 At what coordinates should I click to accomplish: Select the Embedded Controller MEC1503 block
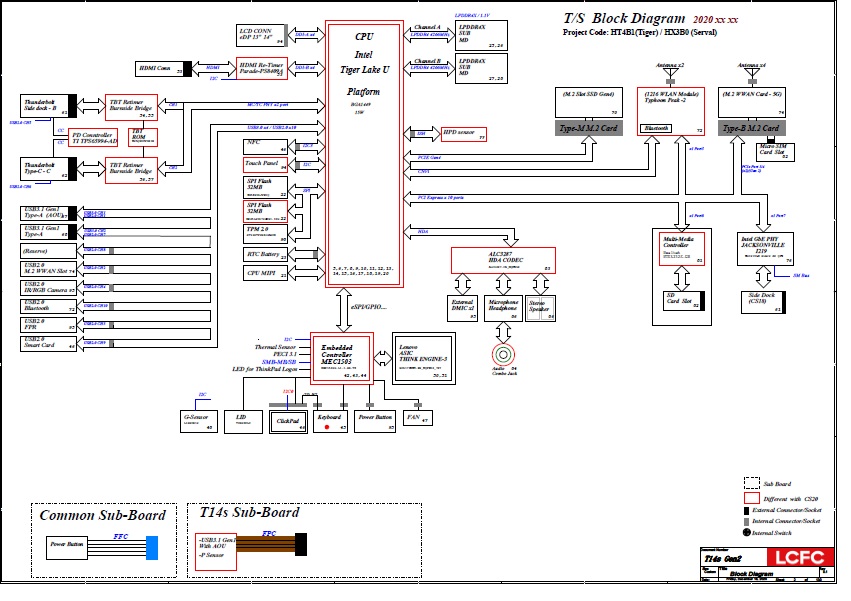click(x=341, y=358)
